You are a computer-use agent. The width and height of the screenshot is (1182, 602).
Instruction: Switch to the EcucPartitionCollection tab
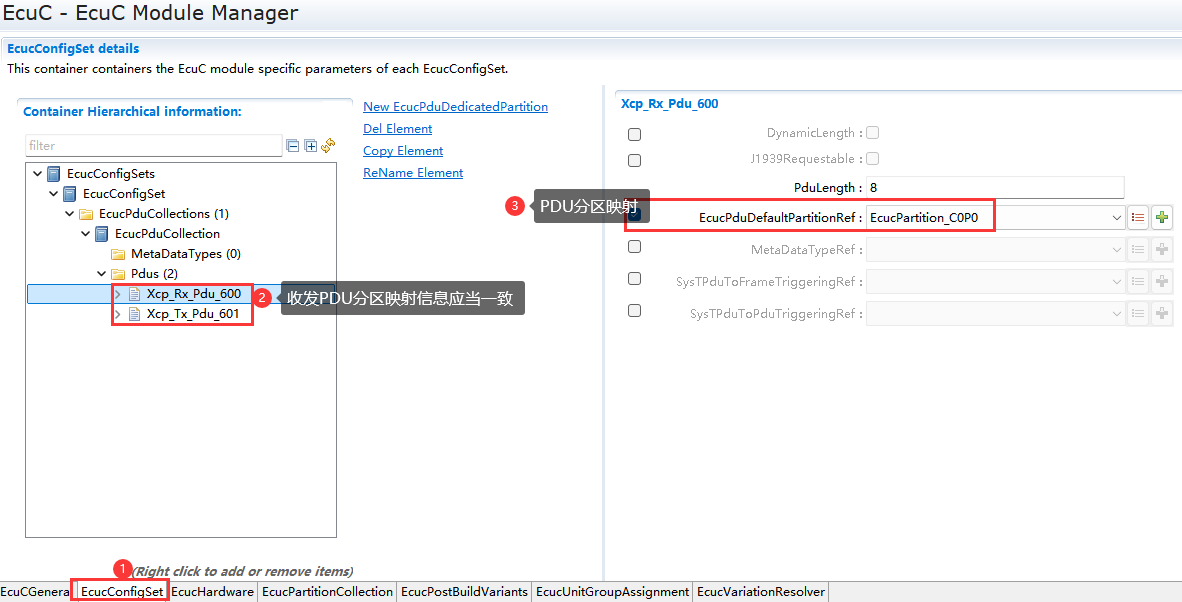coord(326,592)
